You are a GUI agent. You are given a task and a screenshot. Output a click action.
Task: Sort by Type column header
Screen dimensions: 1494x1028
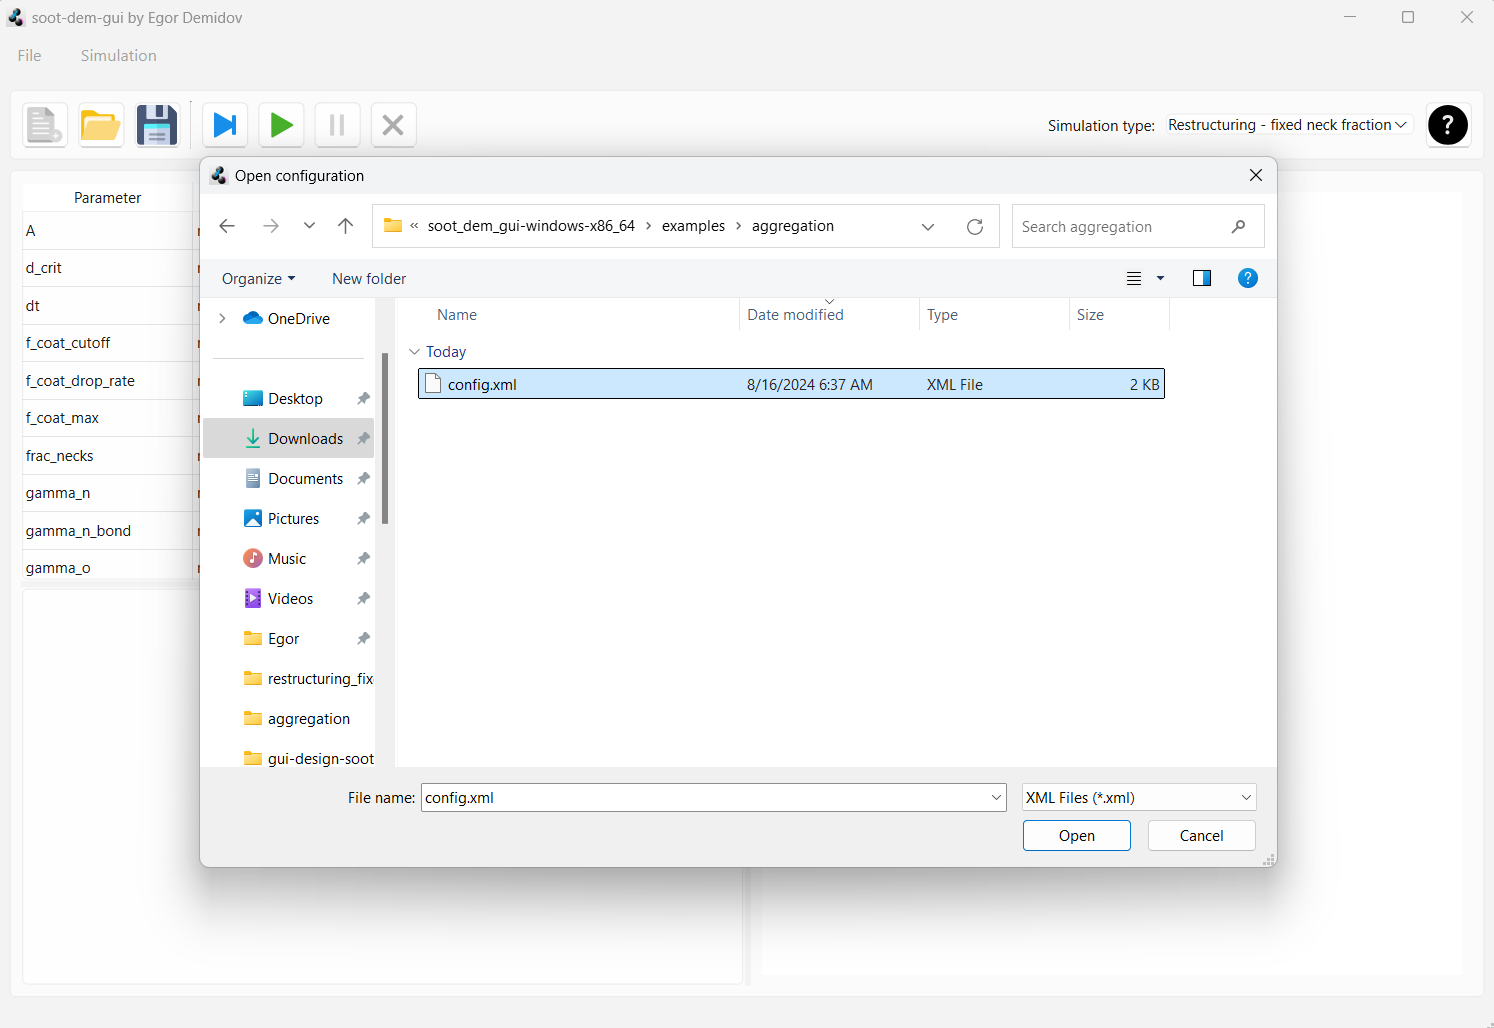pyautogui.click(x=994, y=315)
